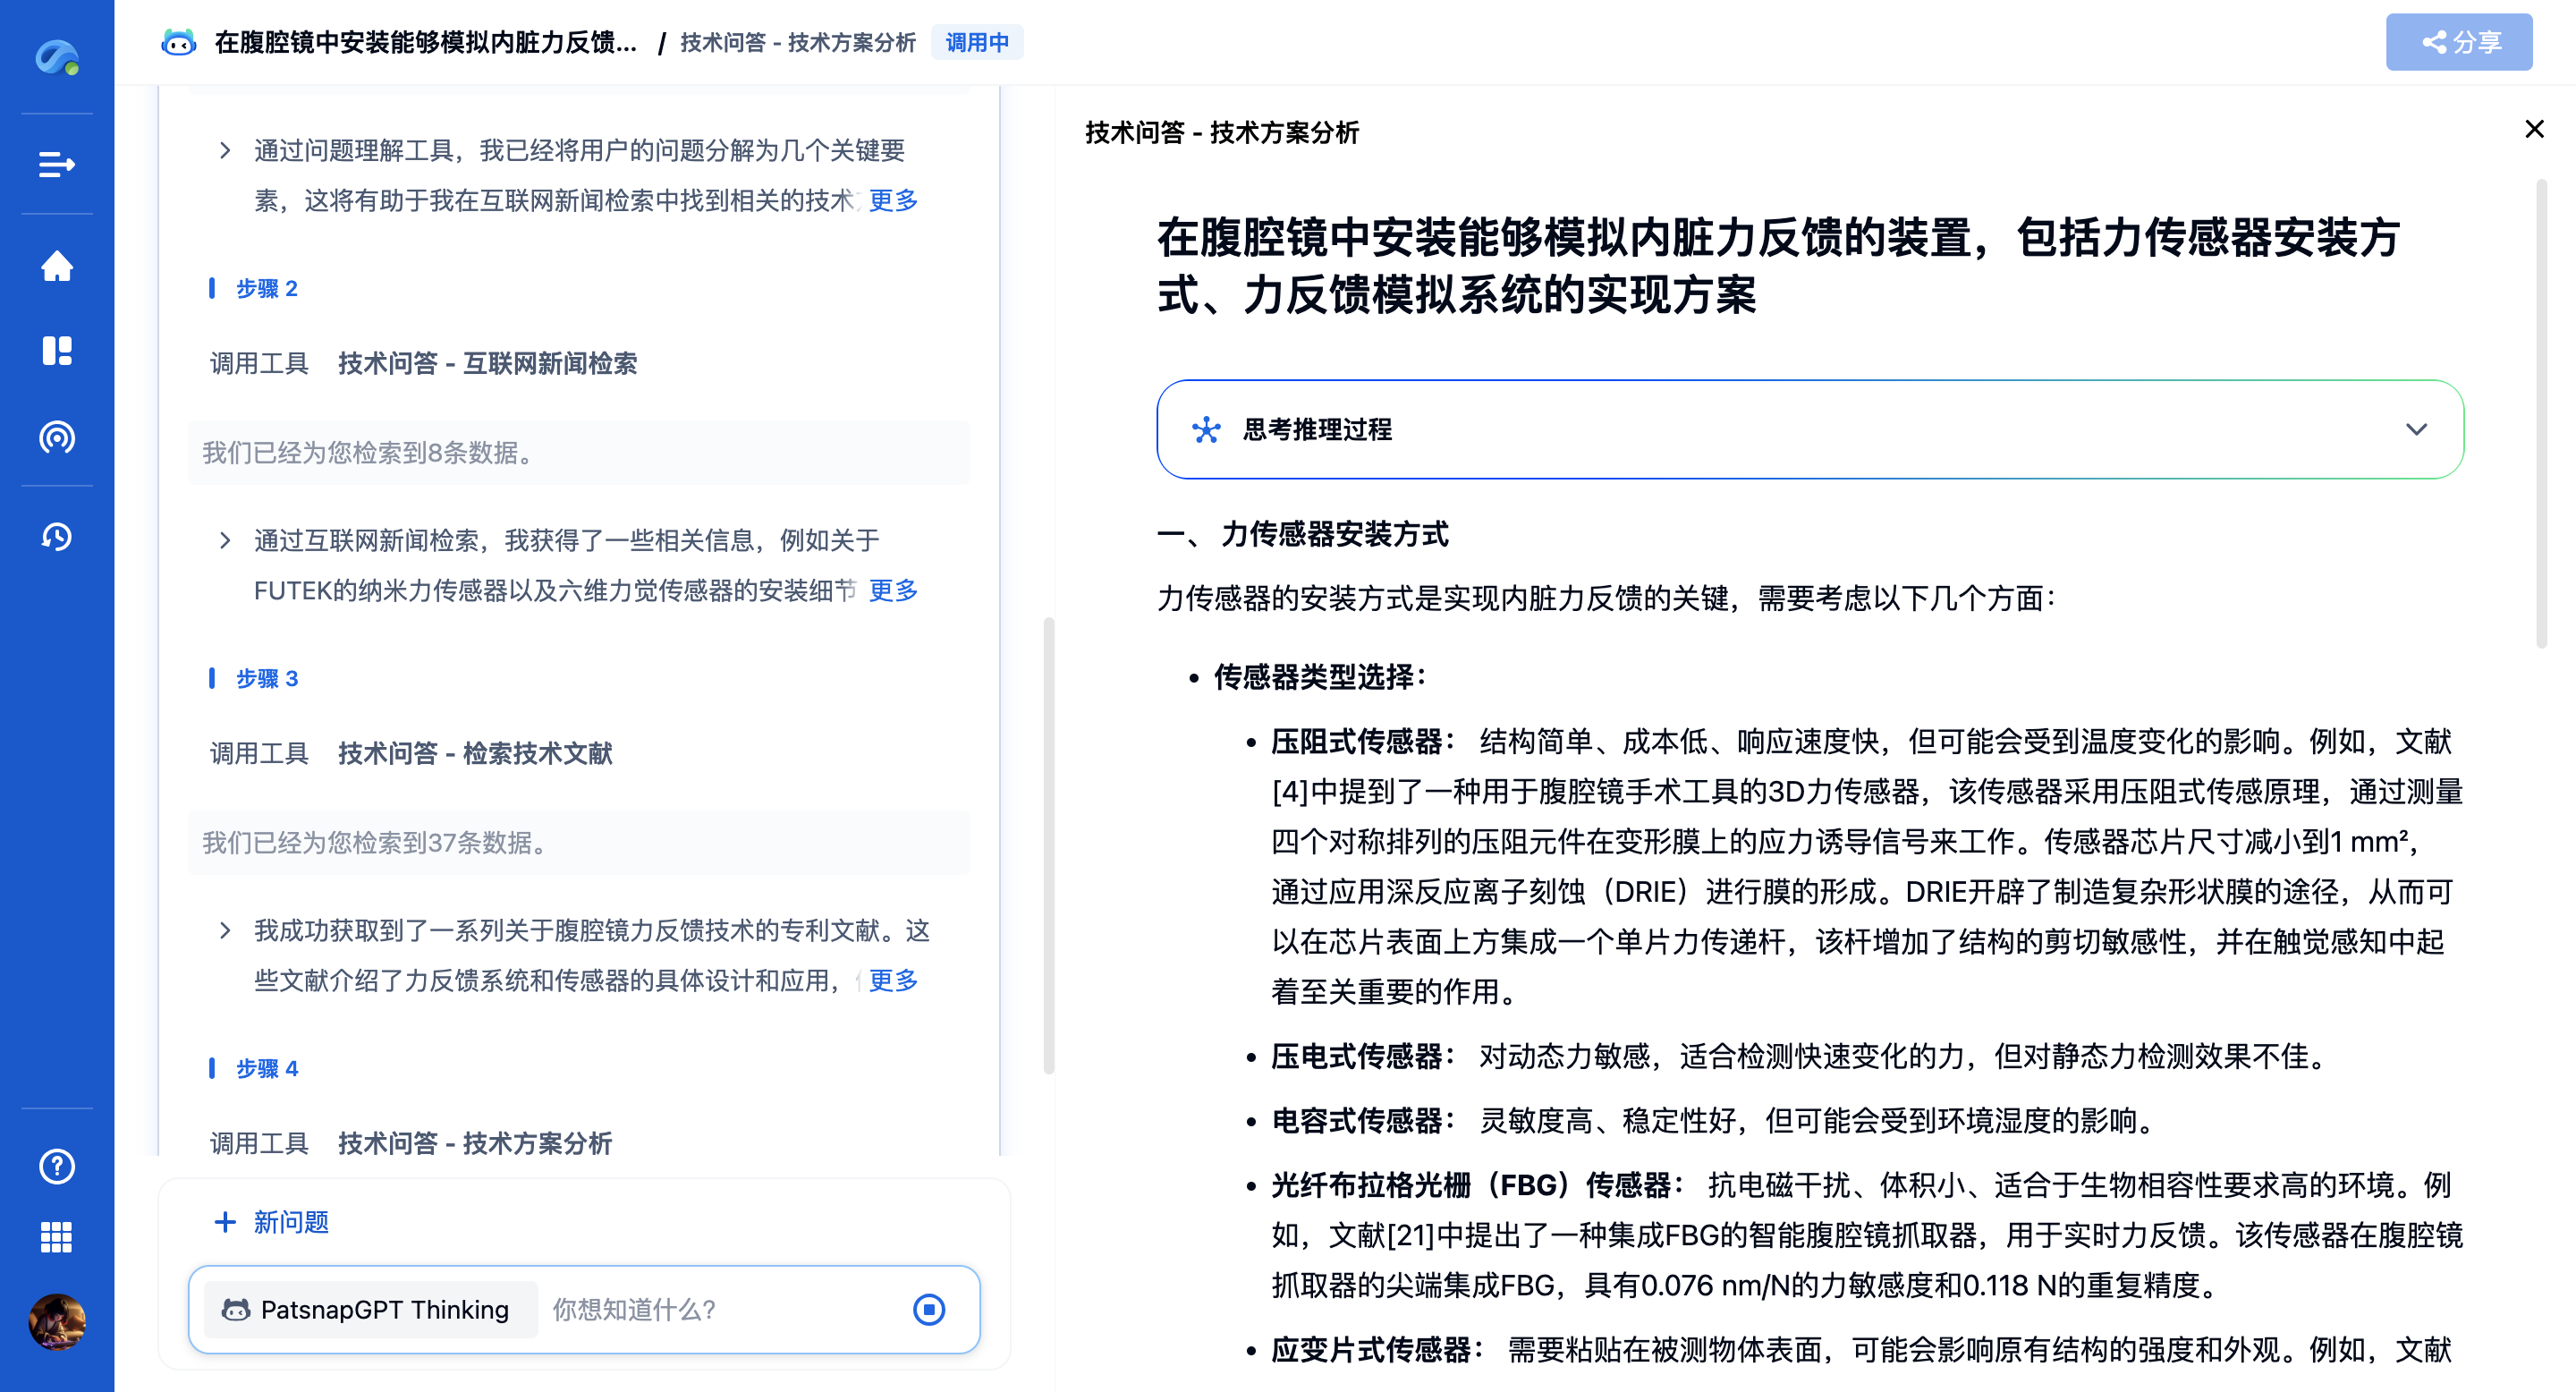Open the help question mark icon

point(57,1166)
